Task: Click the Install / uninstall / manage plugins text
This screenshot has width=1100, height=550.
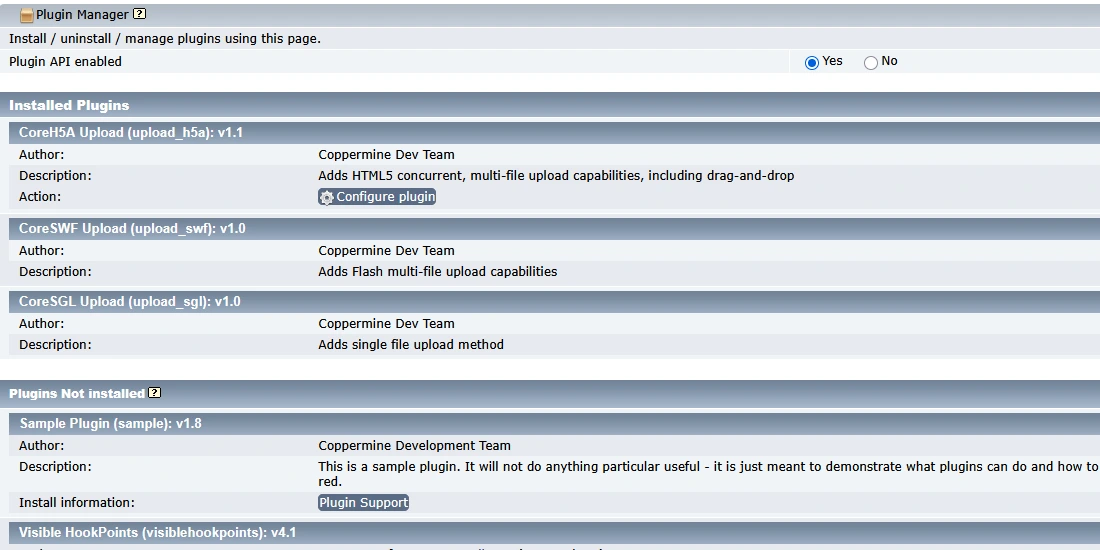Action: (165, 39)
